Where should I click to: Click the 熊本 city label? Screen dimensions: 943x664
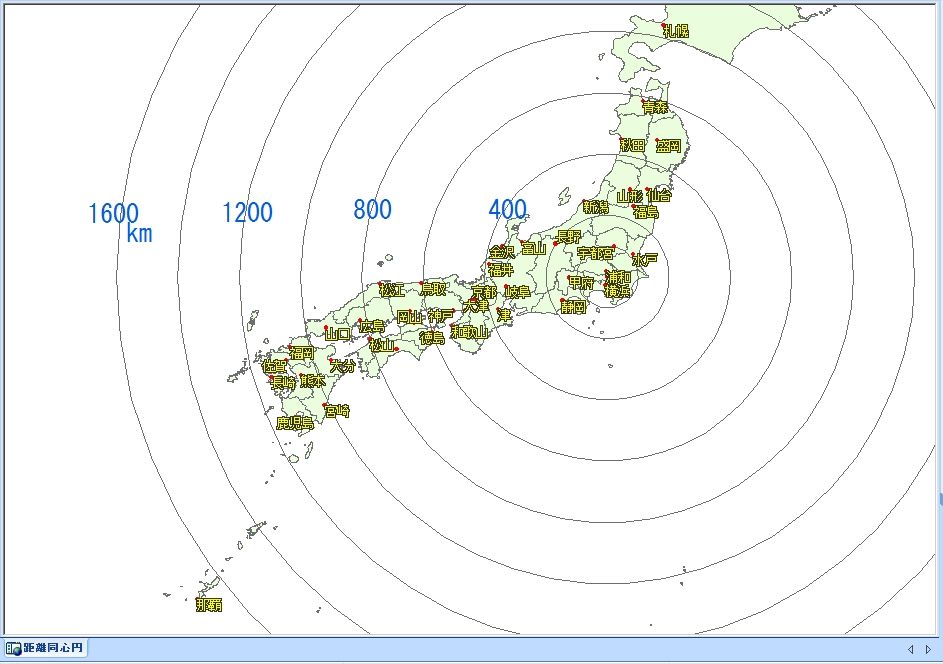click(313, 381)
